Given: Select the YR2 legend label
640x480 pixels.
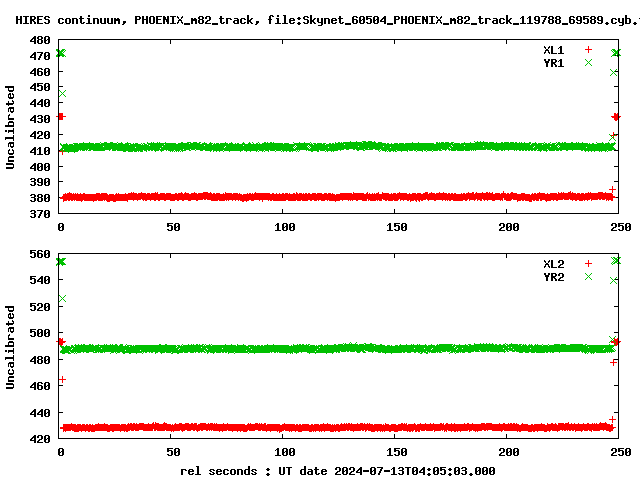Looking at the screenshot, I should pyautogui.click(x=553, y=277).
